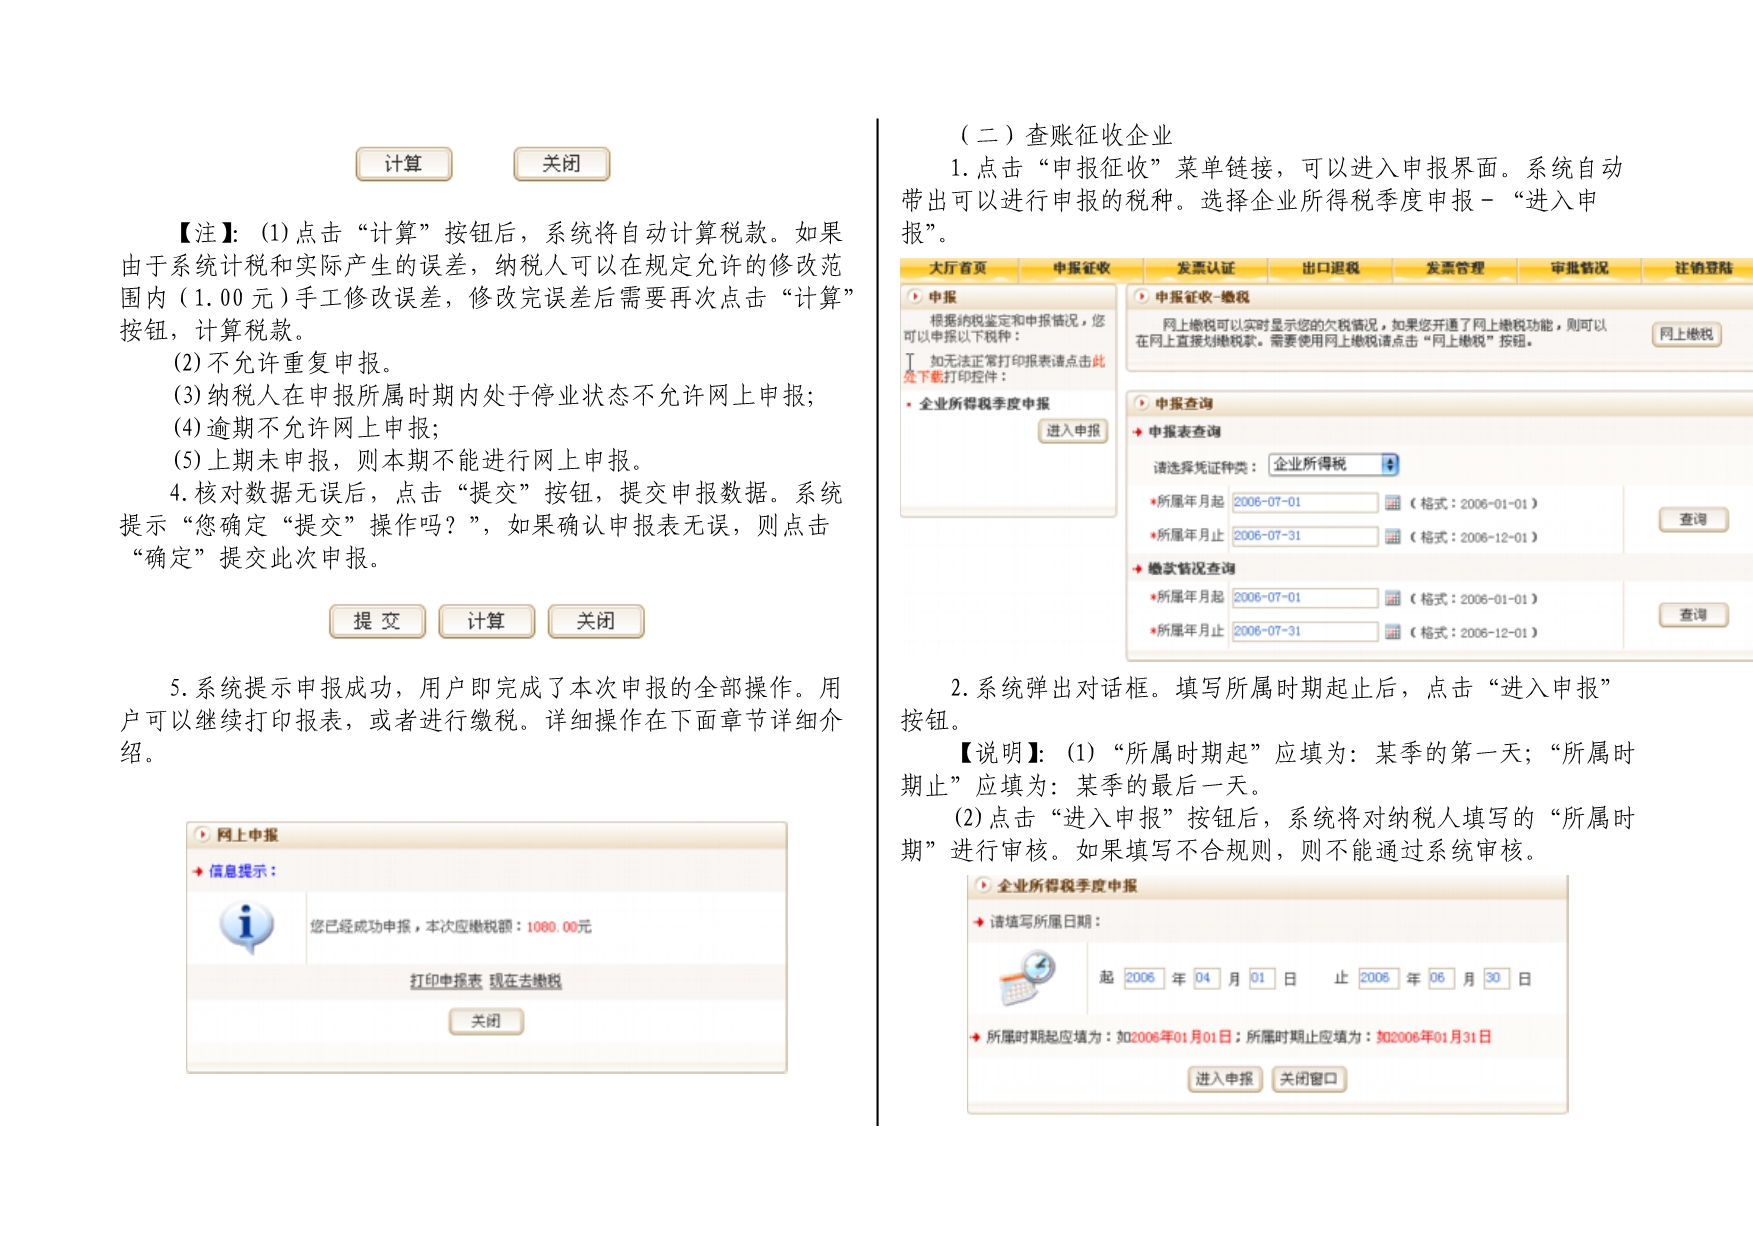Open the 打印申报表 link
The height and width of the screenshot is (1240, 1753).
coord(446,981)
